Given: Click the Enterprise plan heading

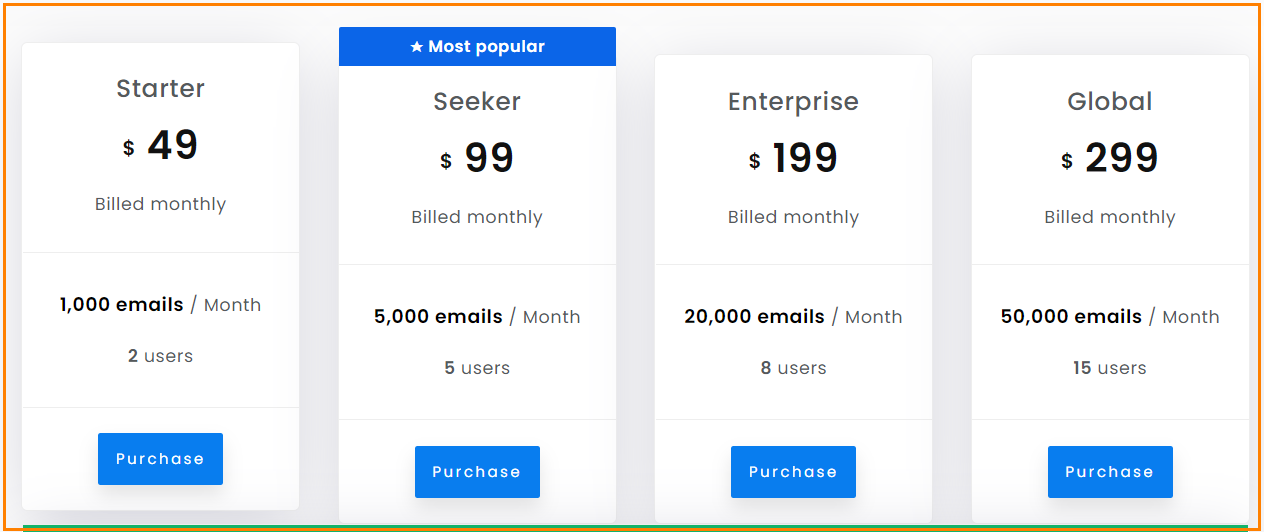Looking at the screenshot, I should [x=793, y=101].
